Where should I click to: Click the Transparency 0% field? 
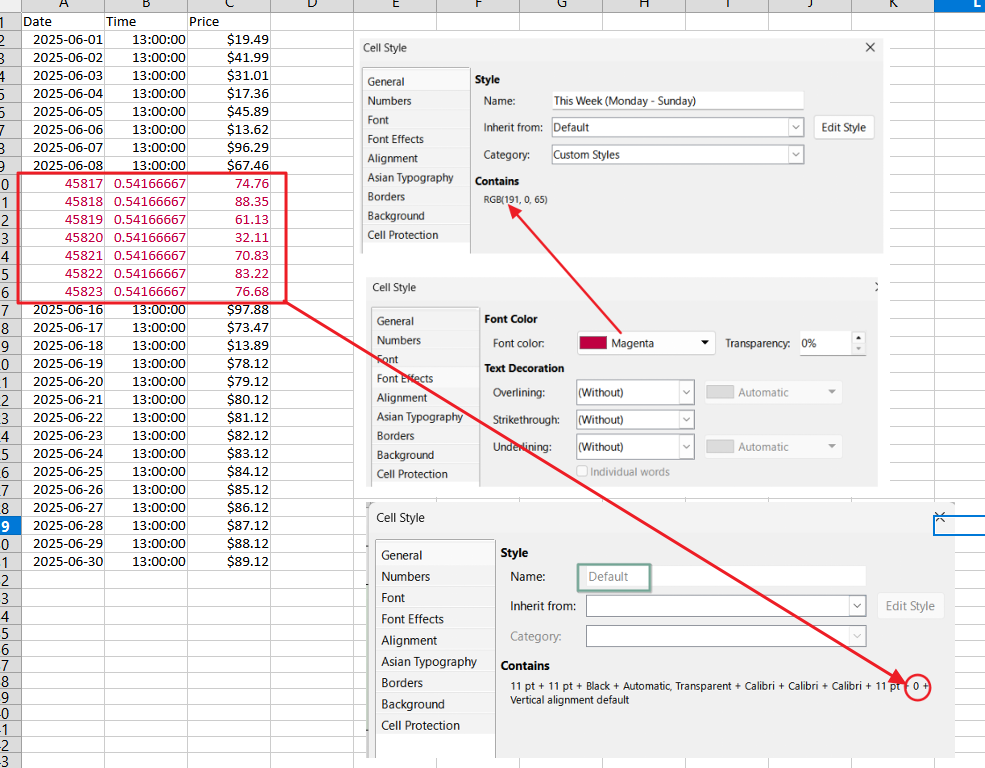[826, 343]
